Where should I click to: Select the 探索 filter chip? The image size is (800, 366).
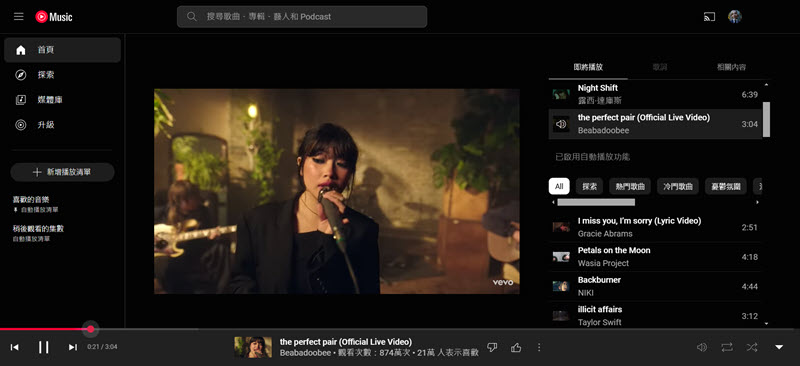[x=589, y=186]
